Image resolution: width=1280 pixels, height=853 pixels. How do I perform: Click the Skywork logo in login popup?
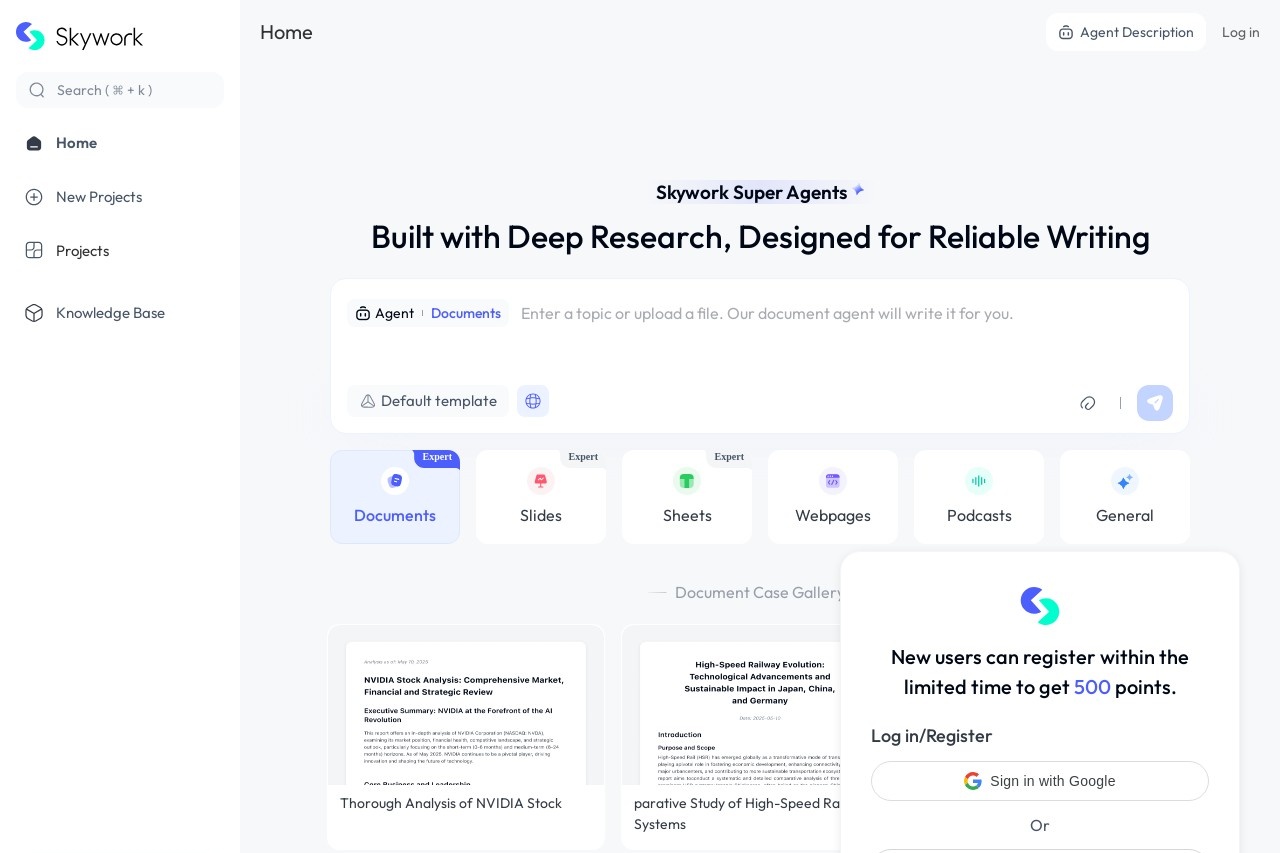[x=1040, y=606]
